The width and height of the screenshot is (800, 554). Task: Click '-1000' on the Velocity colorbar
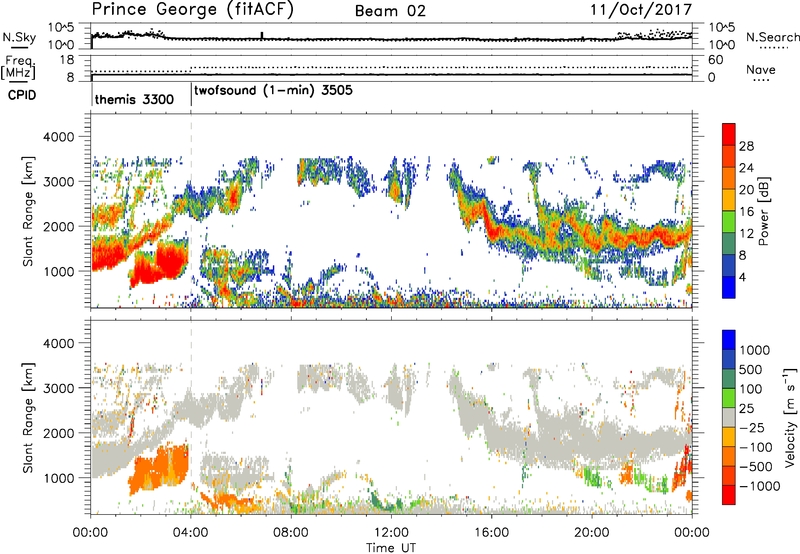(x=760, y=486)
